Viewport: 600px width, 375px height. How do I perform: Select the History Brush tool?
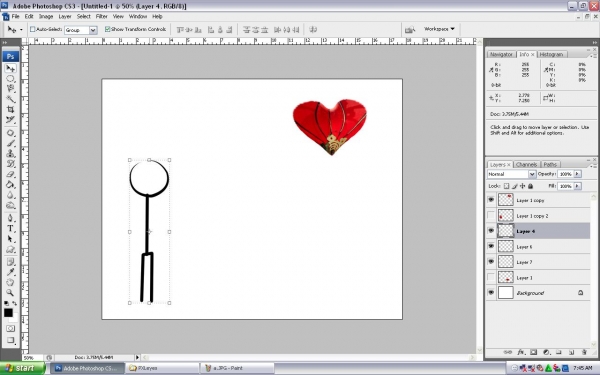point(10,164)
